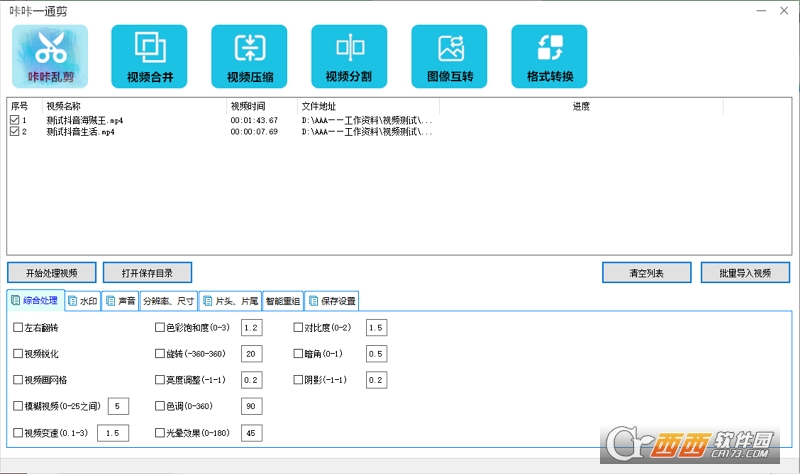Switch to the 保存设置 tab
The image size is (800, 474).
(x=332, y=301)
